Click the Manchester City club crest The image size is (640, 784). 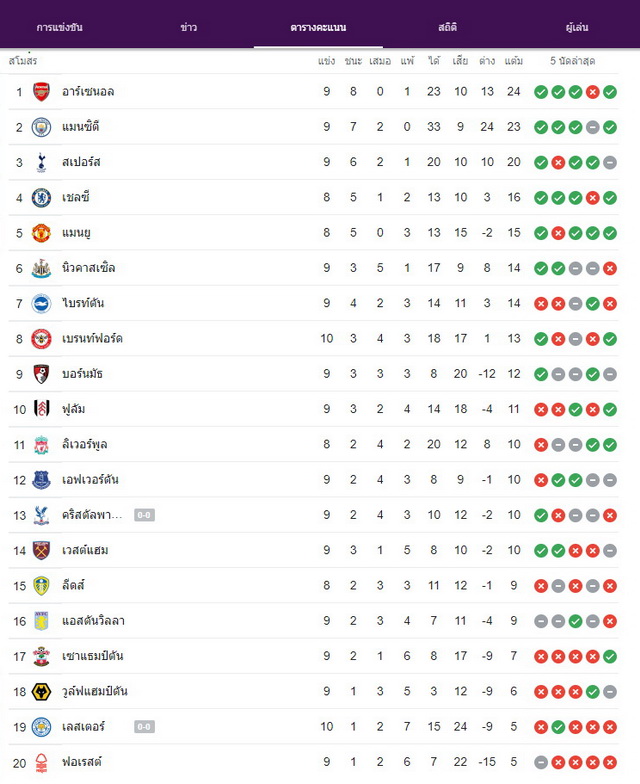point(42,127)
